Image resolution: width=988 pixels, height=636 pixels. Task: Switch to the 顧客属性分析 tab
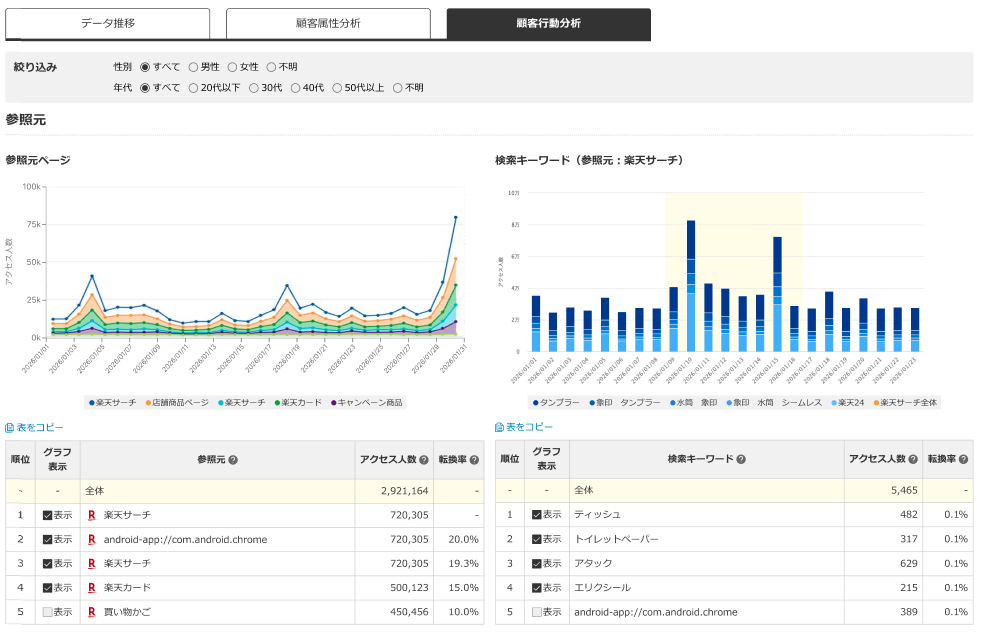[x=328, y=23]
